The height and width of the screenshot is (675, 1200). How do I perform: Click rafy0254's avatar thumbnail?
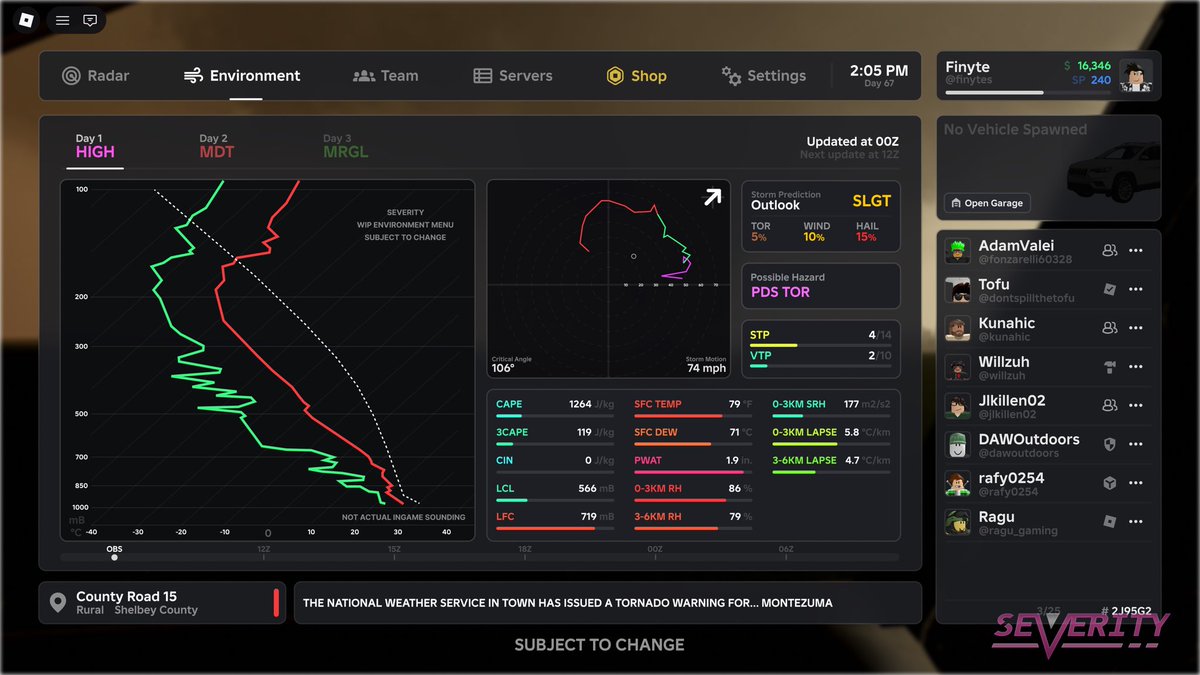click(x=958, y=484)
